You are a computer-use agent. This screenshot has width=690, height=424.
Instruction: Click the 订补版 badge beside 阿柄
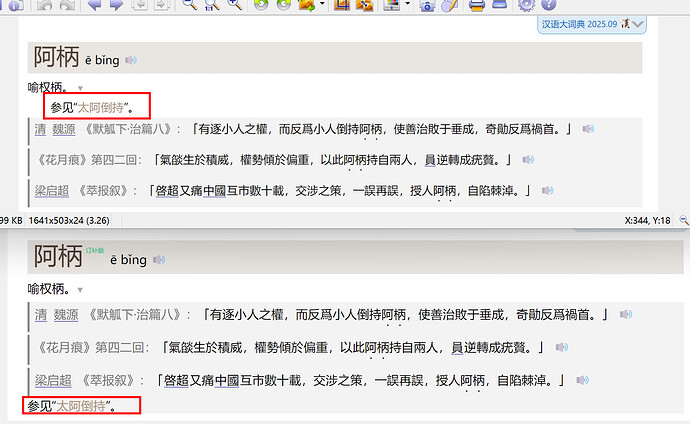(x=95, y=250)
